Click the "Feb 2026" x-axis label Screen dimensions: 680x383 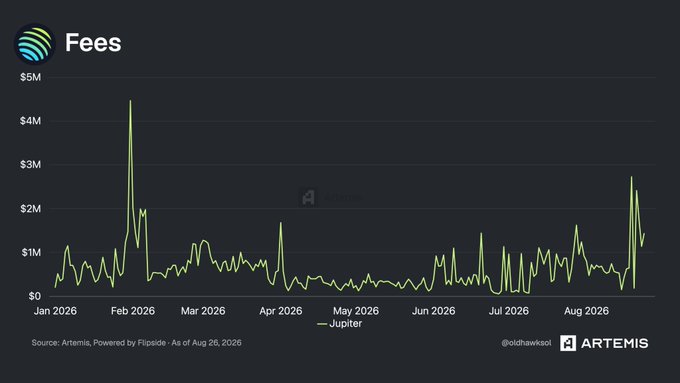pos(133,311)
